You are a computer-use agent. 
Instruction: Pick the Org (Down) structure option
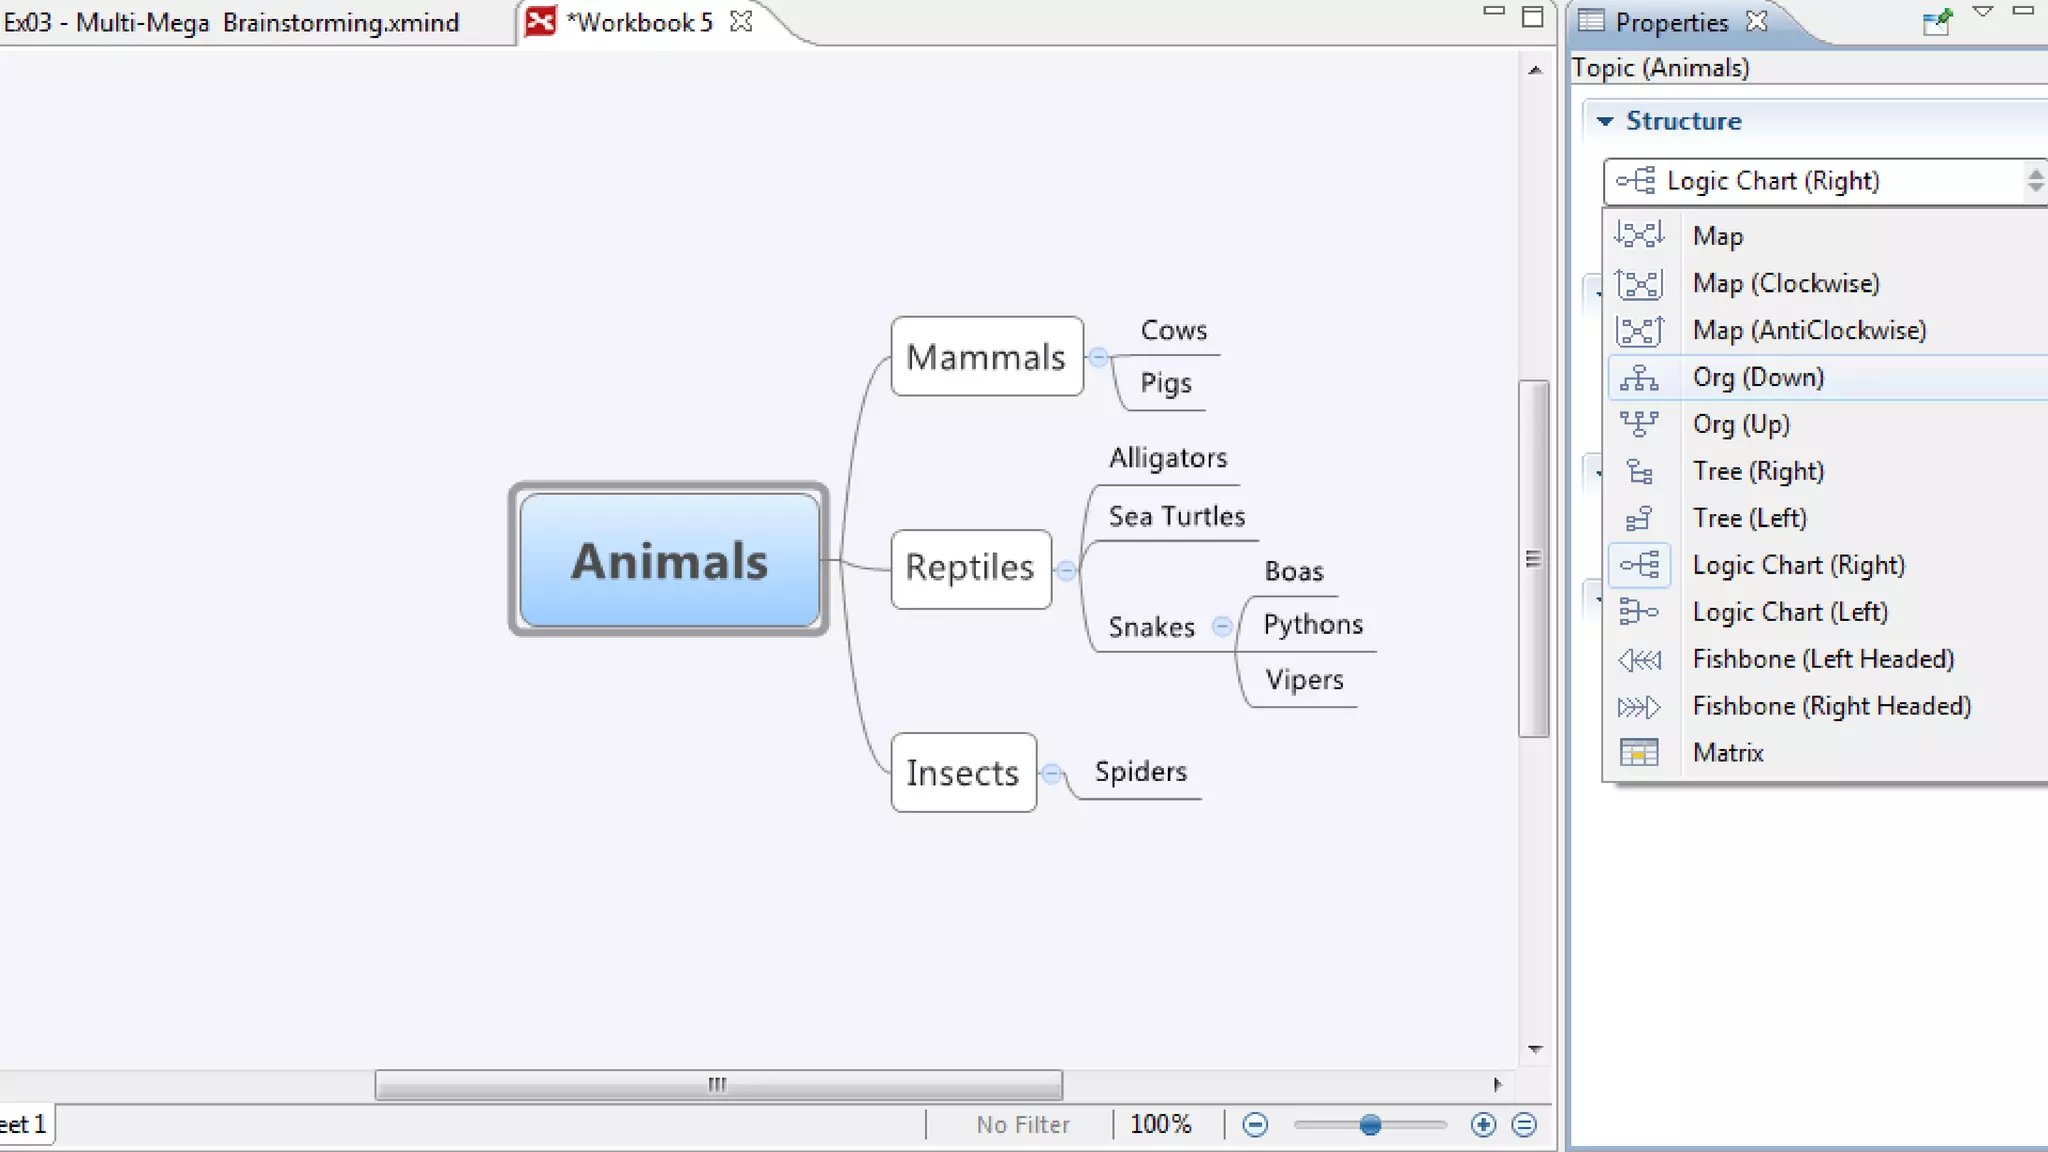pyautogui.click(x=1758, y=378)
